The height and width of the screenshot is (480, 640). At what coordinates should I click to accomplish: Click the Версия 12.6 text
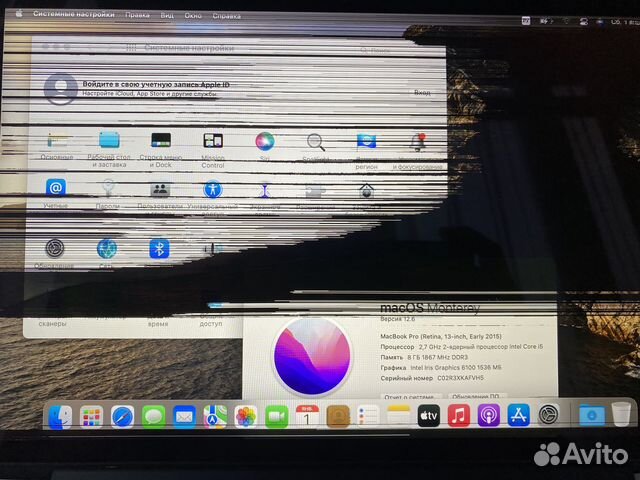click(x=398, y=319)
